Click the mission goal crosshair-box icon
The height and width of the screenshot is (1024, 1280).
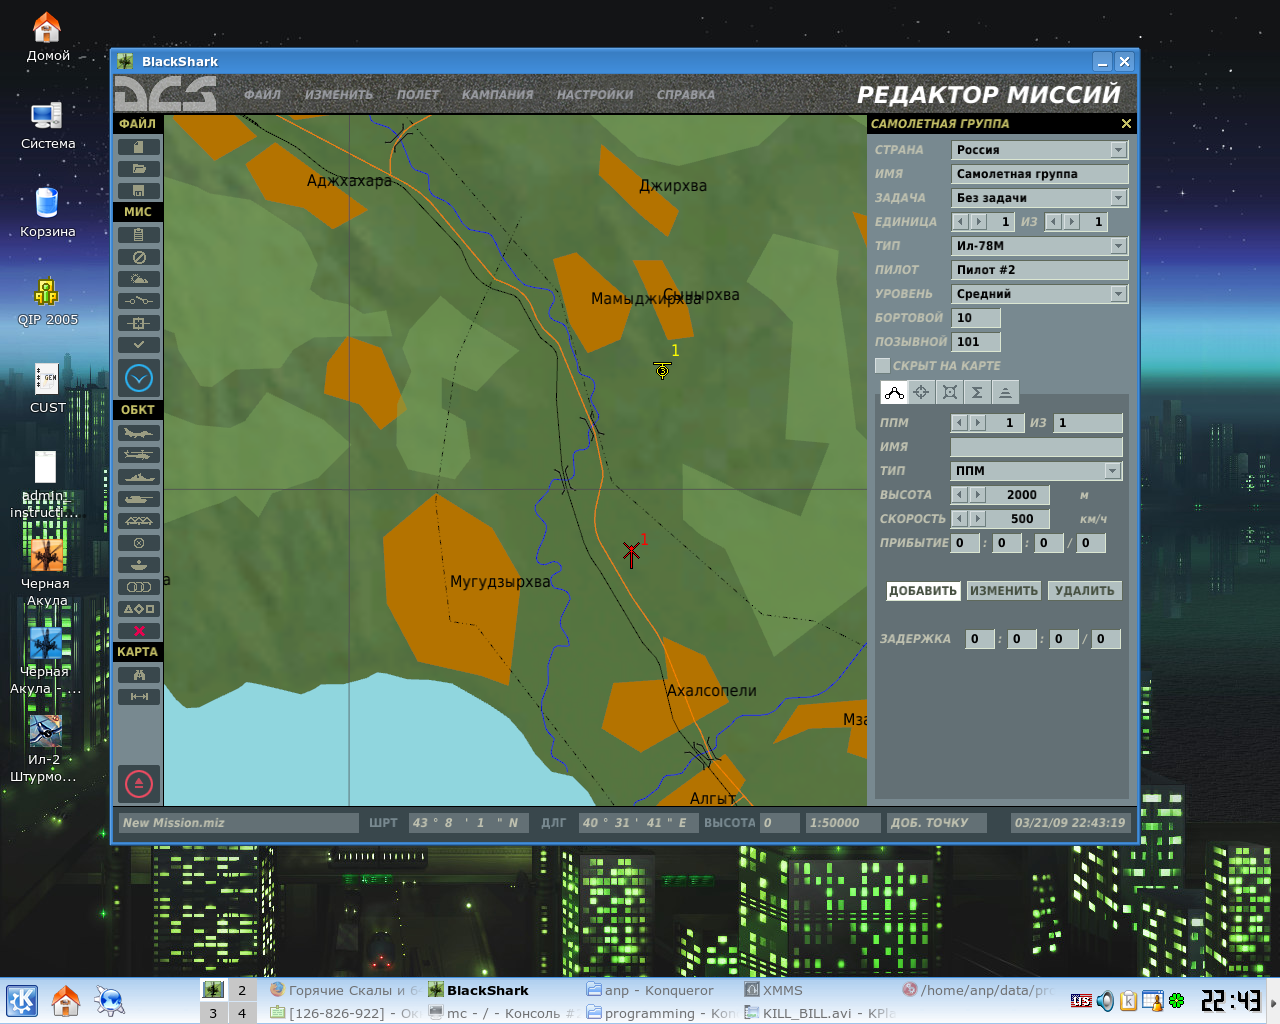(x=138, y=323)
